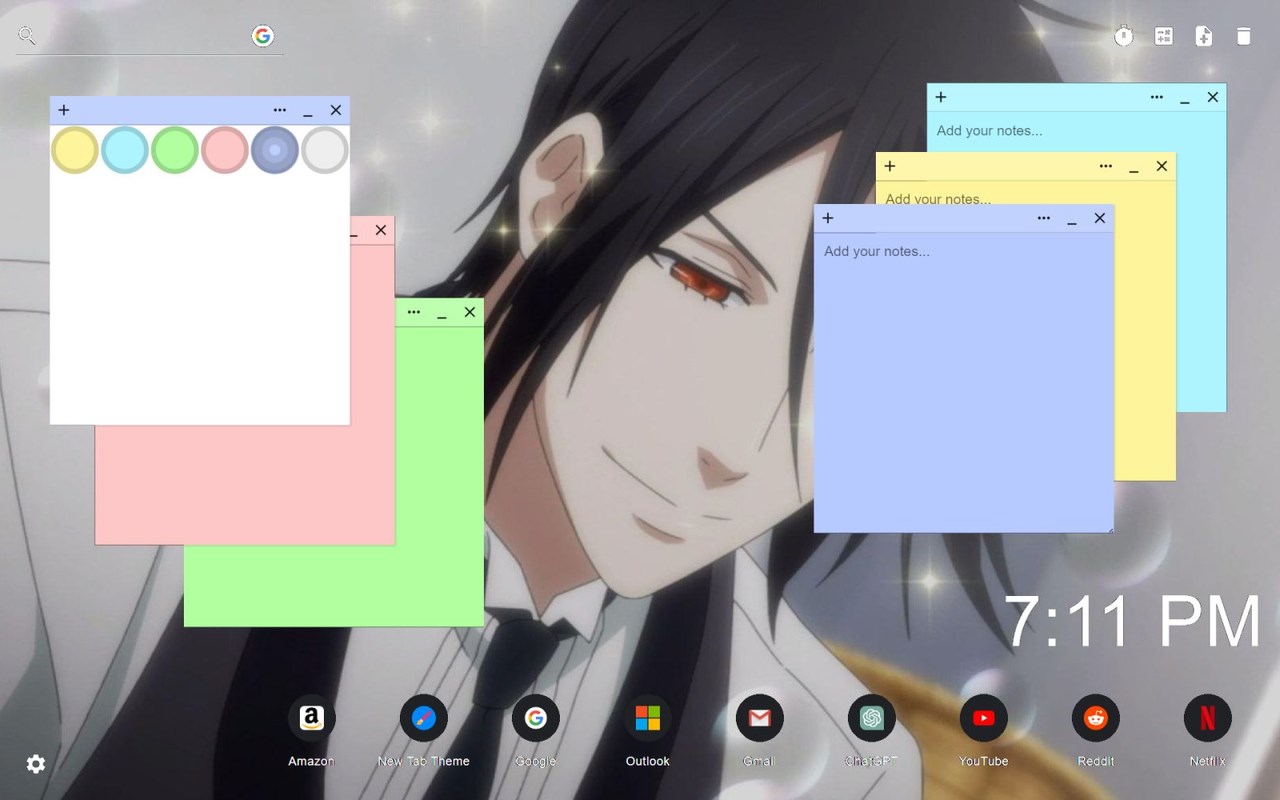Close the pink sticky note
1280x800 pixels.
tap(381, 230)
